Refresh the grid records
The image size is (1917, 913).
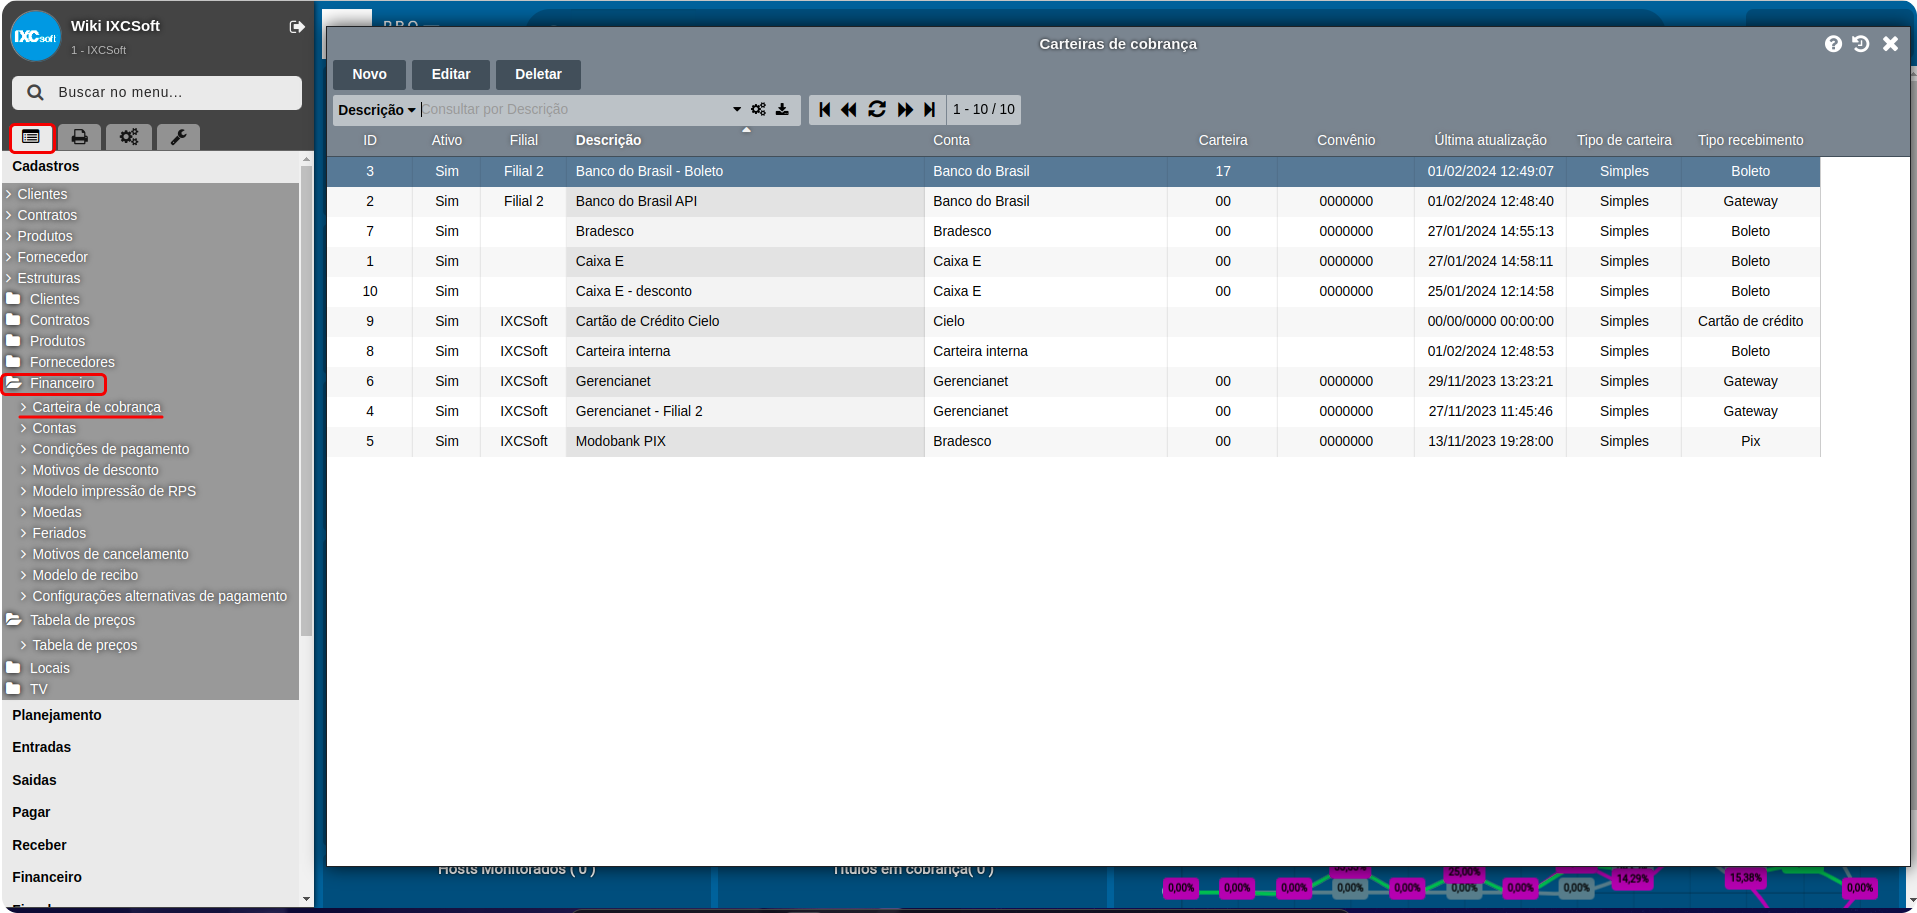coord(877,109)
